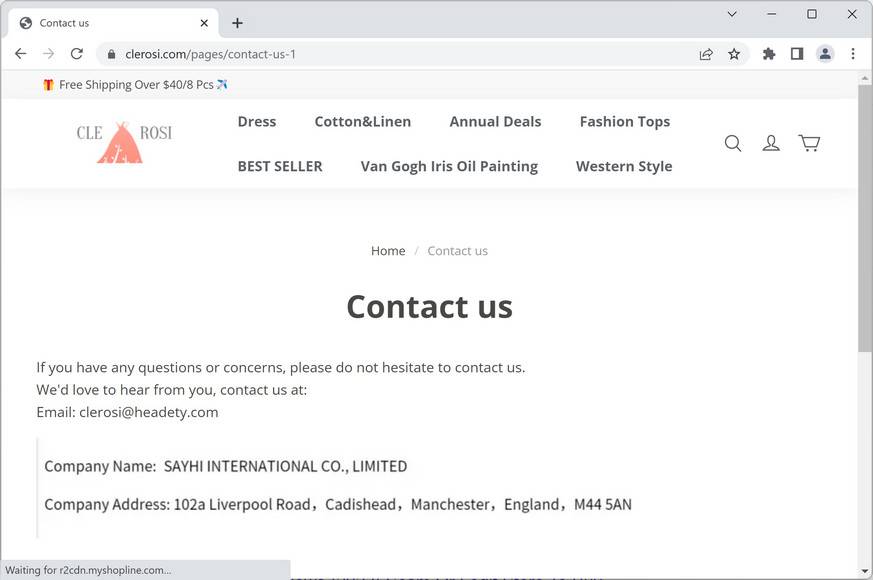873x580 pixels.
Task: Open BEST SELLER category
Action: (280, 166)
